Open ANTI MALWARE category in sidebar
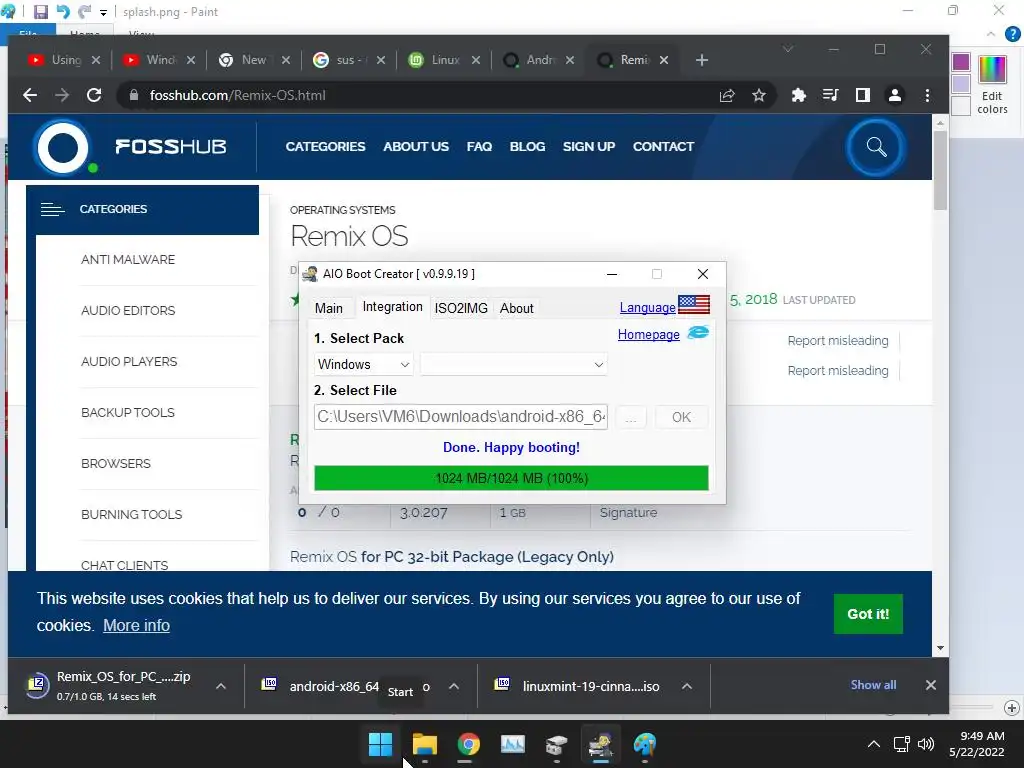The image size is (1024, 768). [x=127, y=260]
